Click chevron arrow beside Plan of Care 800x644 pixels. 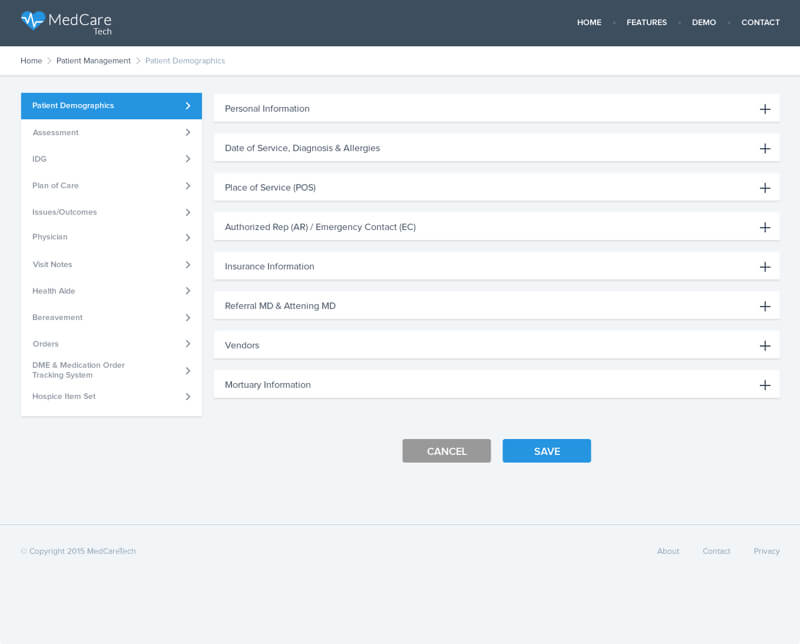[188, 186]
